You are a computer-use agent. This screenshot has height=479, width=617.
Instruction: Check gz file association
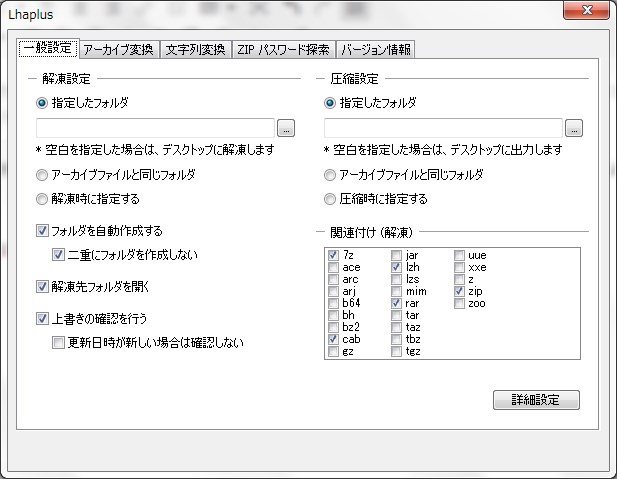click(x=333, y=351)
